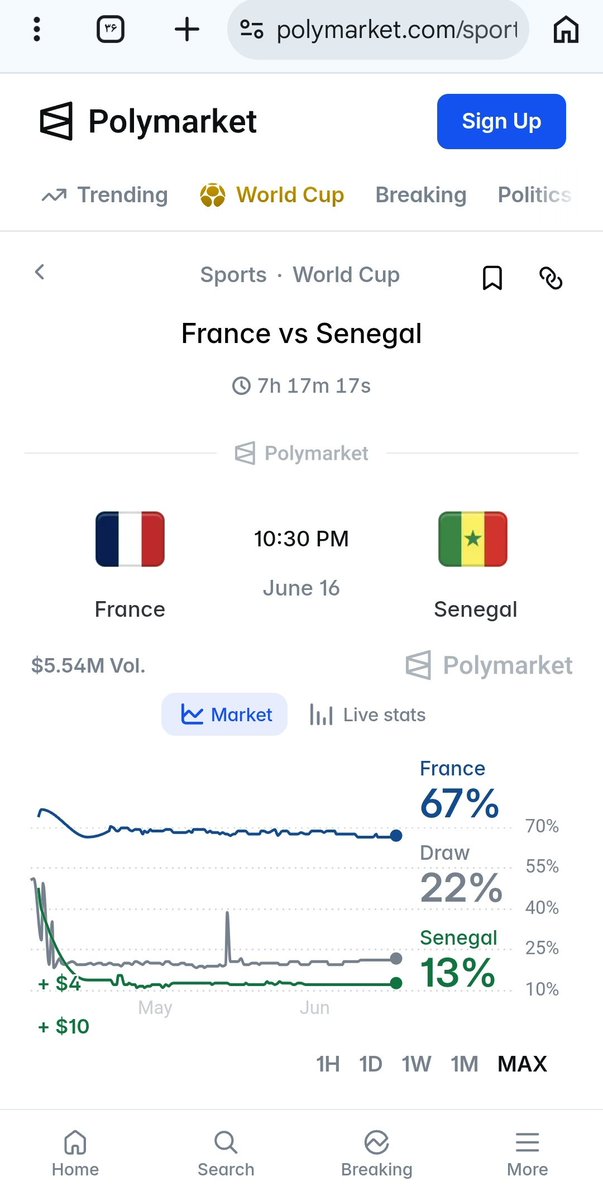Open the browser tab switcher
Image resolution: width=603 pixels, height=1200 pixels.
110,29
